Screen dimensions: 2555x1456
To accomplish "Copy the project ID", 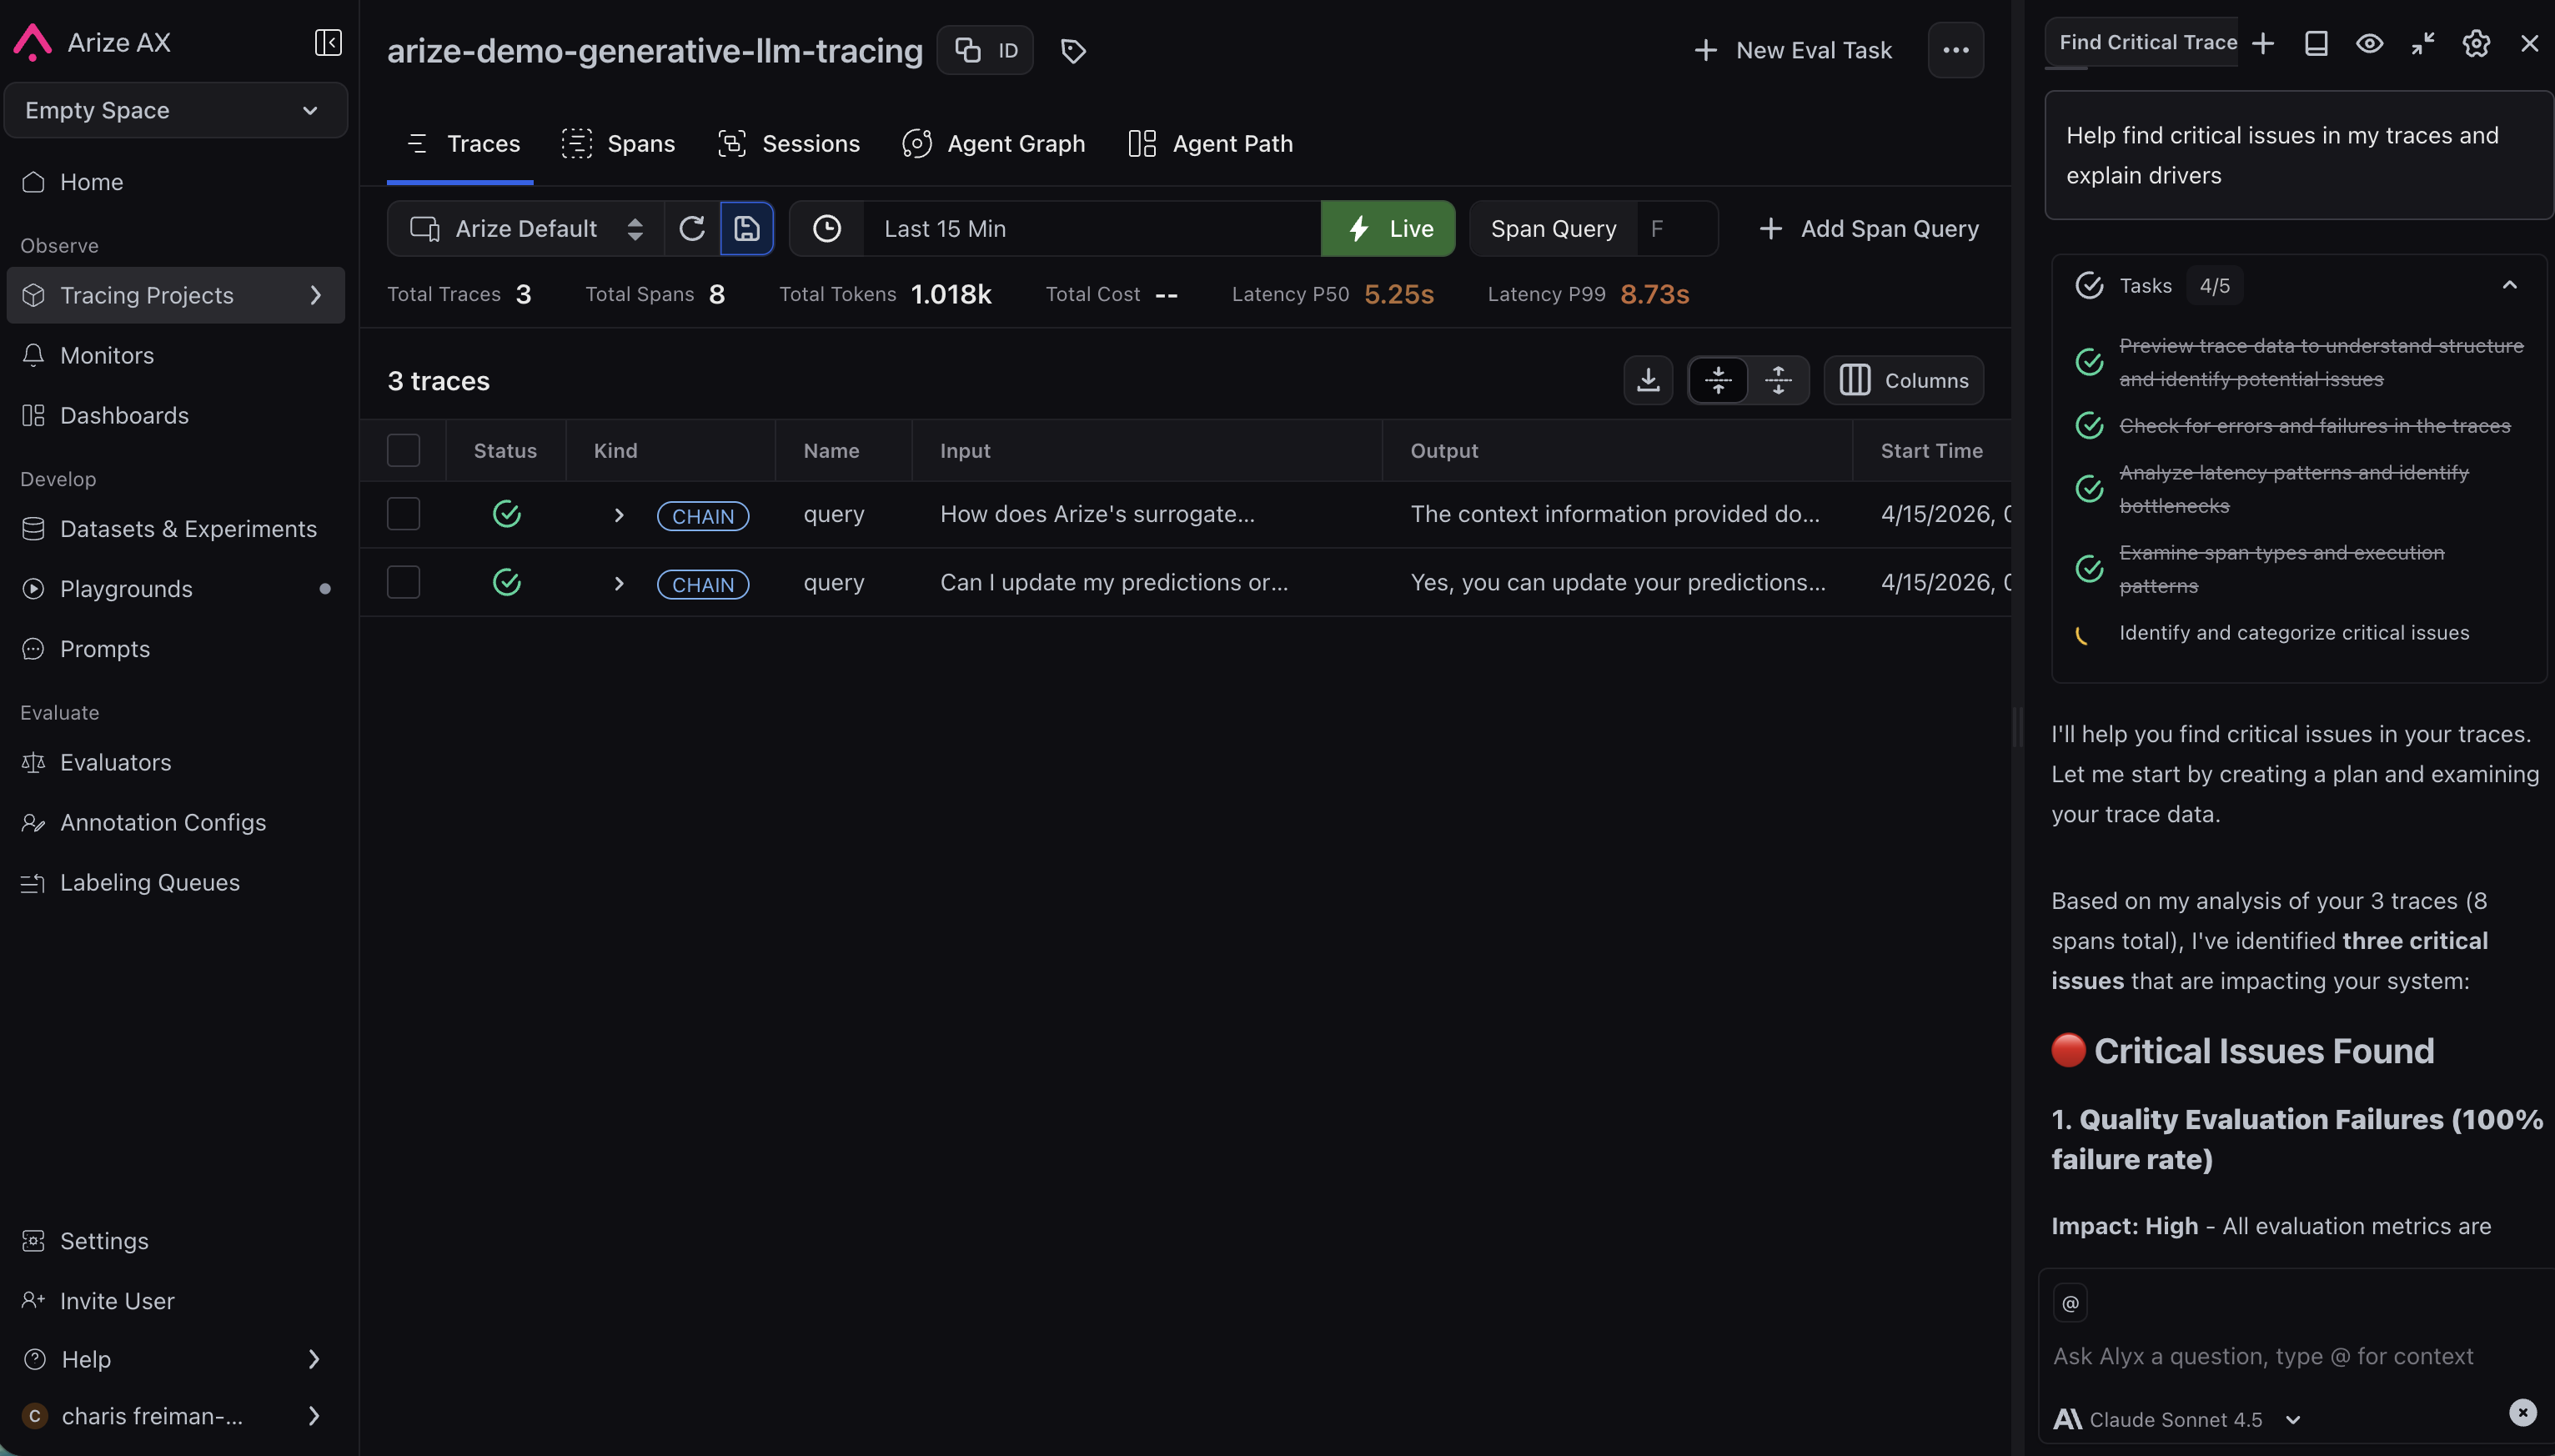I will click(985, 50).
